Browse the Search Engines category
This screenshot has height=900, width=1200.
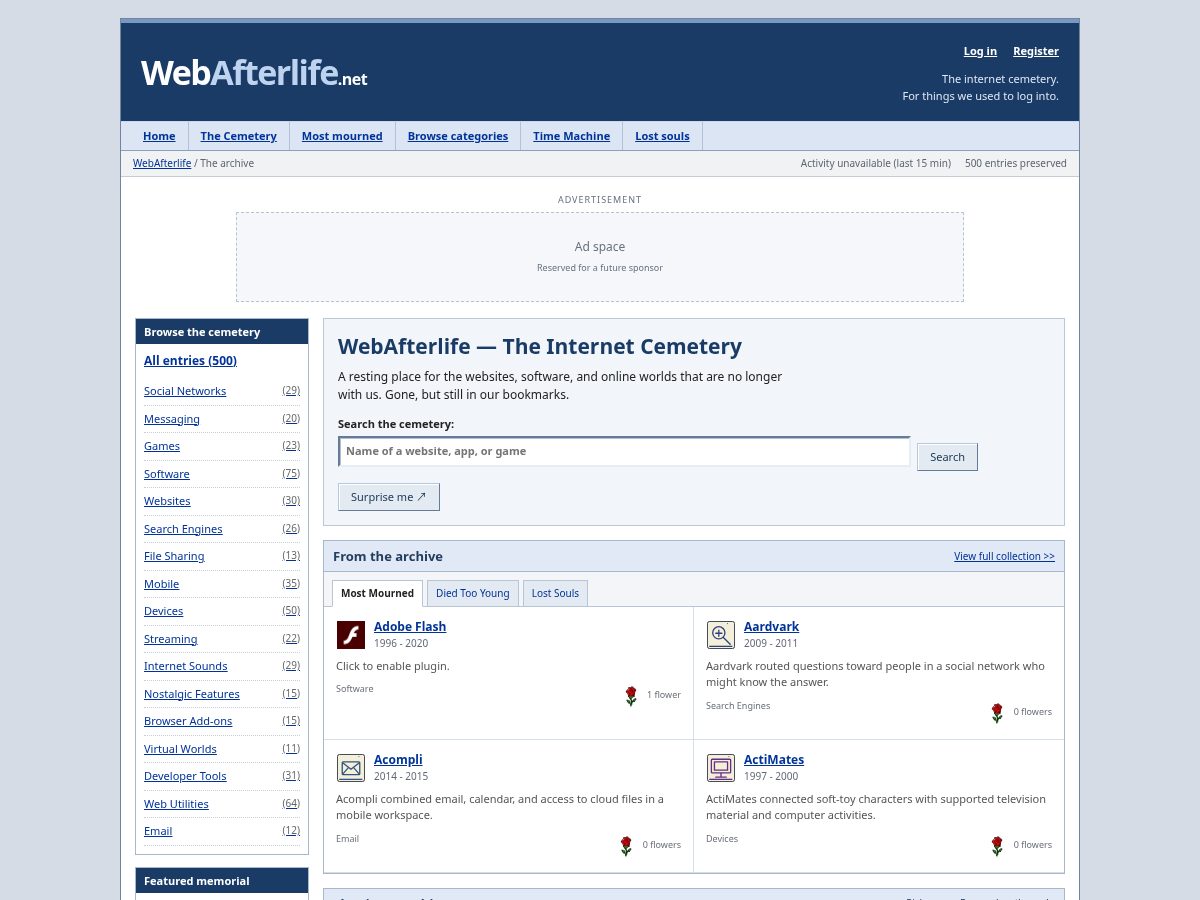183,529
